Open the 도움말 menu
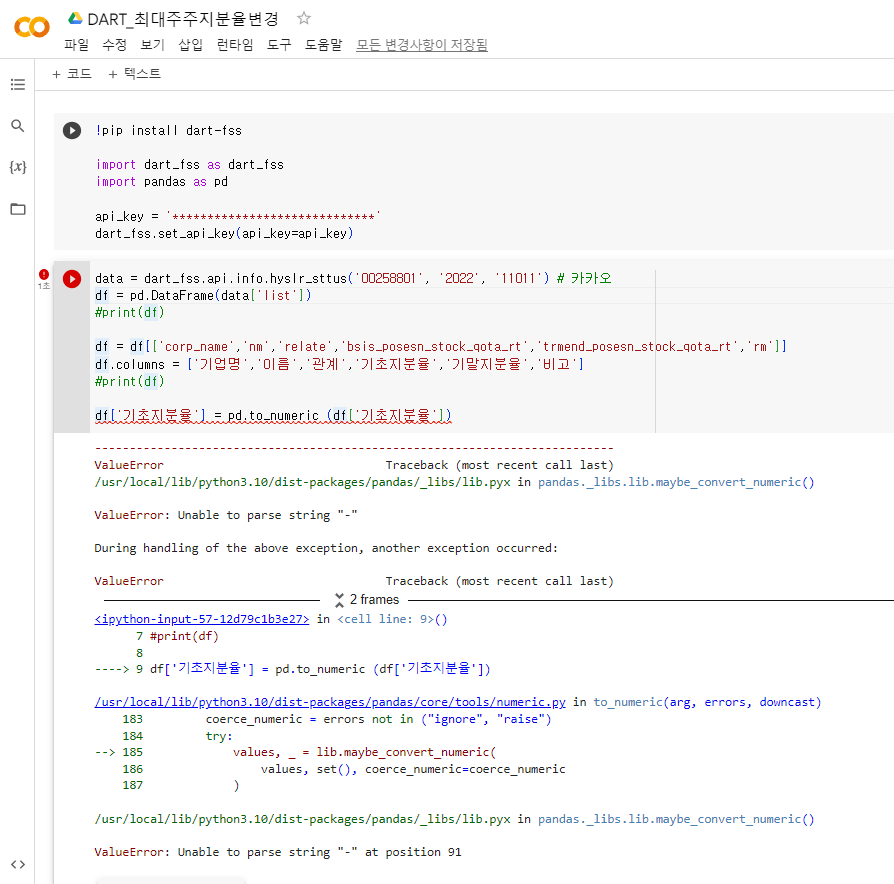Image resolution: width=894 pixels, height=884 pixels. [323, 44]
